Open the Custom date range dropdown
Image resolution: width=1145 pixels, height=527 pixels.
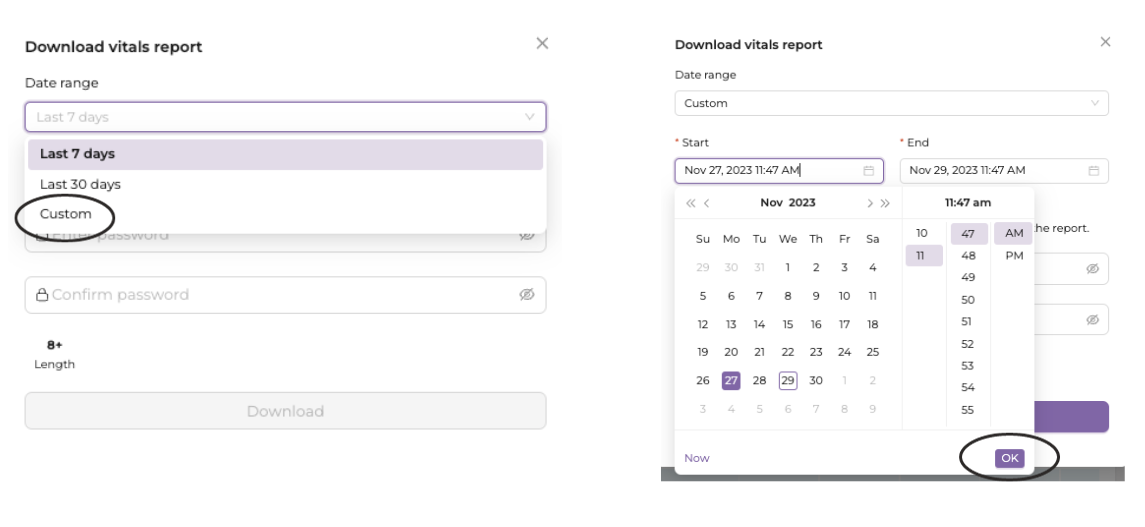click(x=892, y=103)
